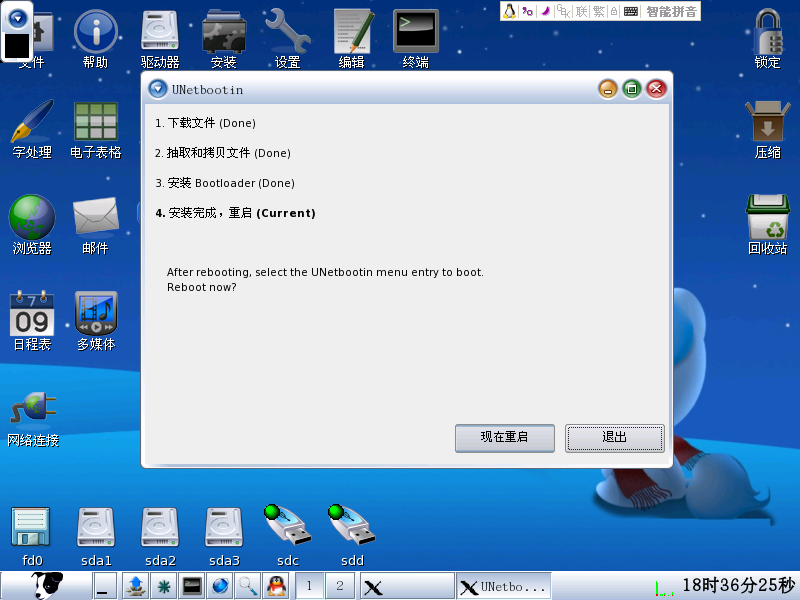Screen dimensions: 800x600
Task: Switch to virtual desktop 2
Action: coord(340,586)
